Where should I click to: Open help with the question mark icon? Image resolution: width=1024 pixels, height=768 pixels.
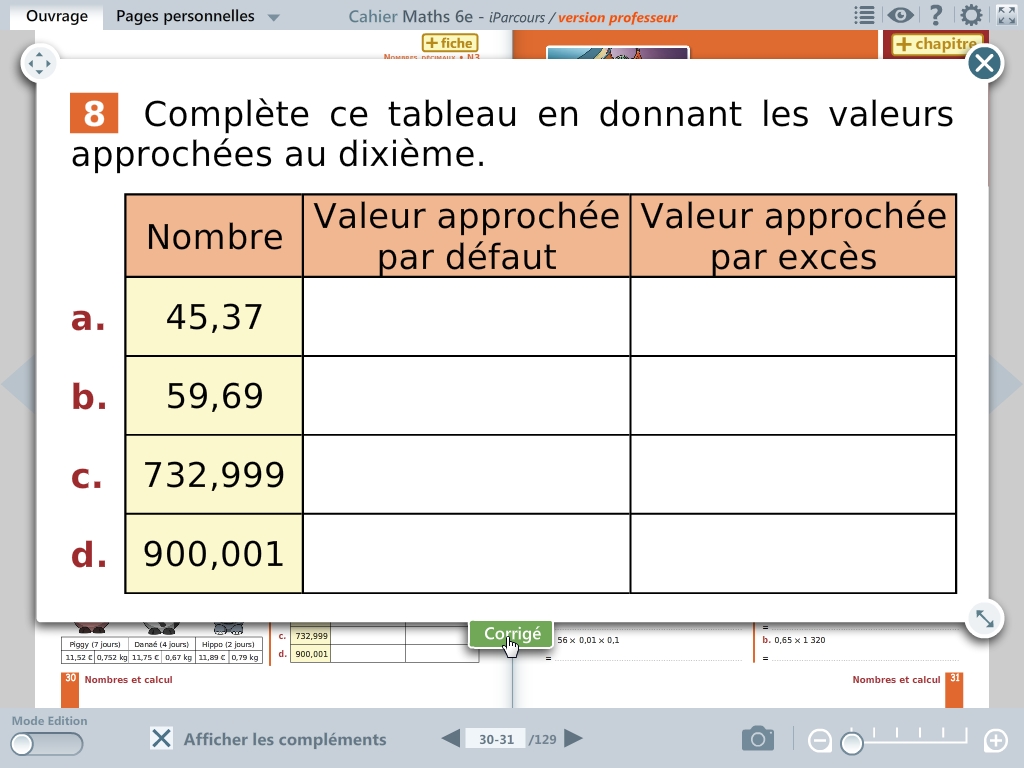(x=936, y=16)
